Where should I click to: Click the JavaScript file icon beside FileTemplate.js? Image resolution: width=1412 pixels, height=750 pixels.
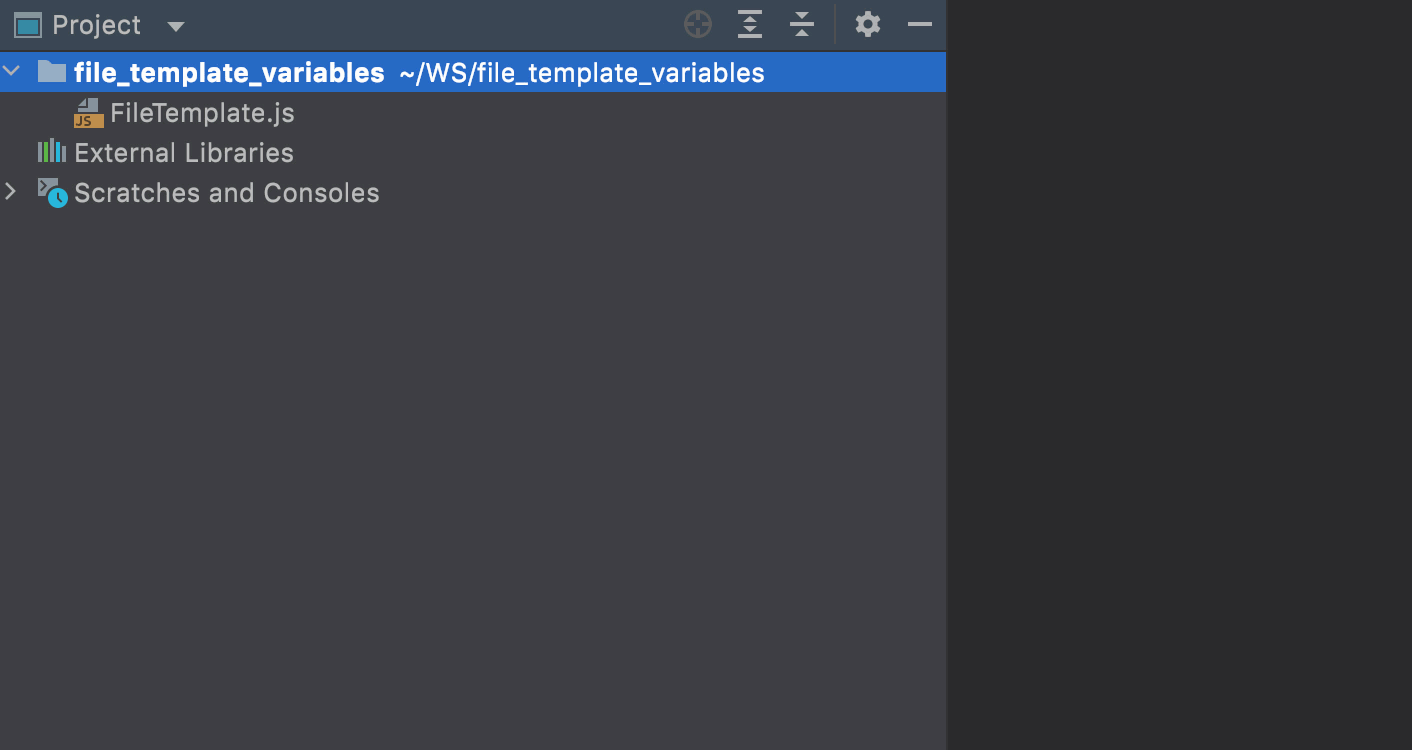point(88,113)
